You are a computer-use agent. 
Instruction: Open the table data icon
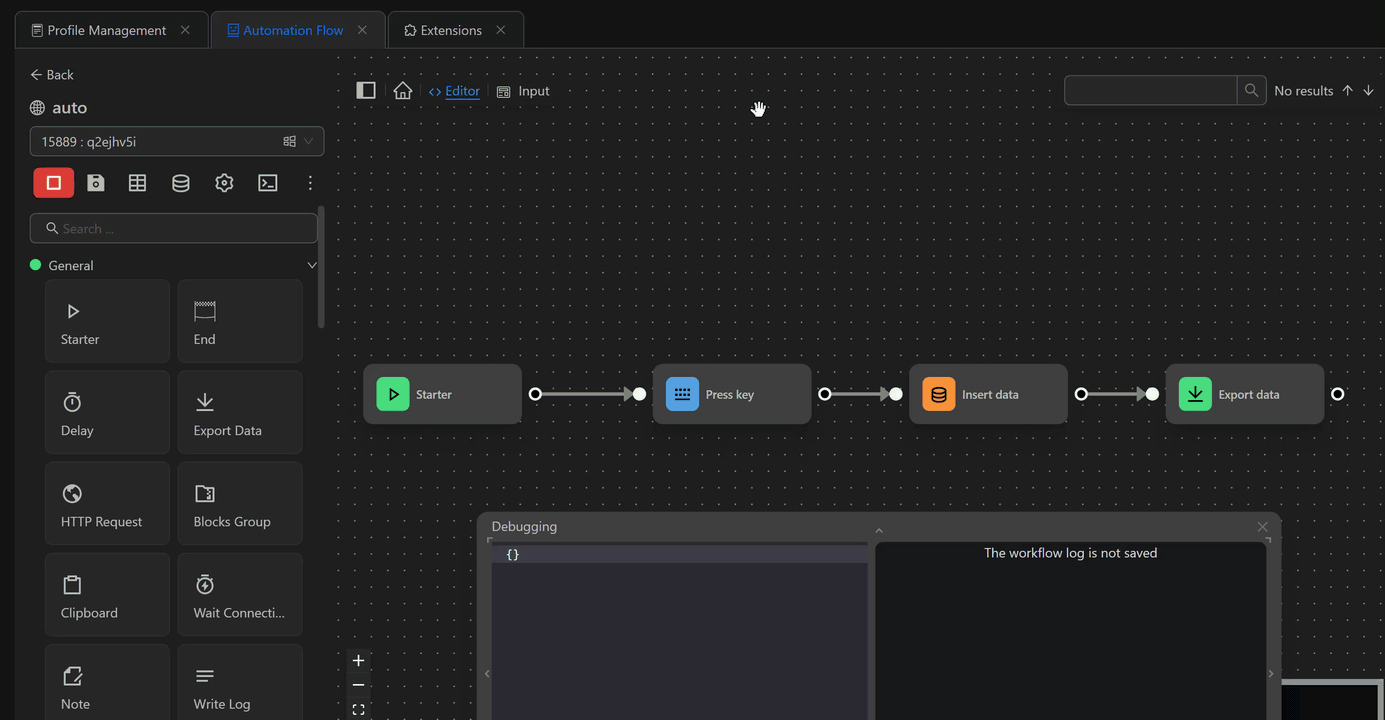click(138, 183)
